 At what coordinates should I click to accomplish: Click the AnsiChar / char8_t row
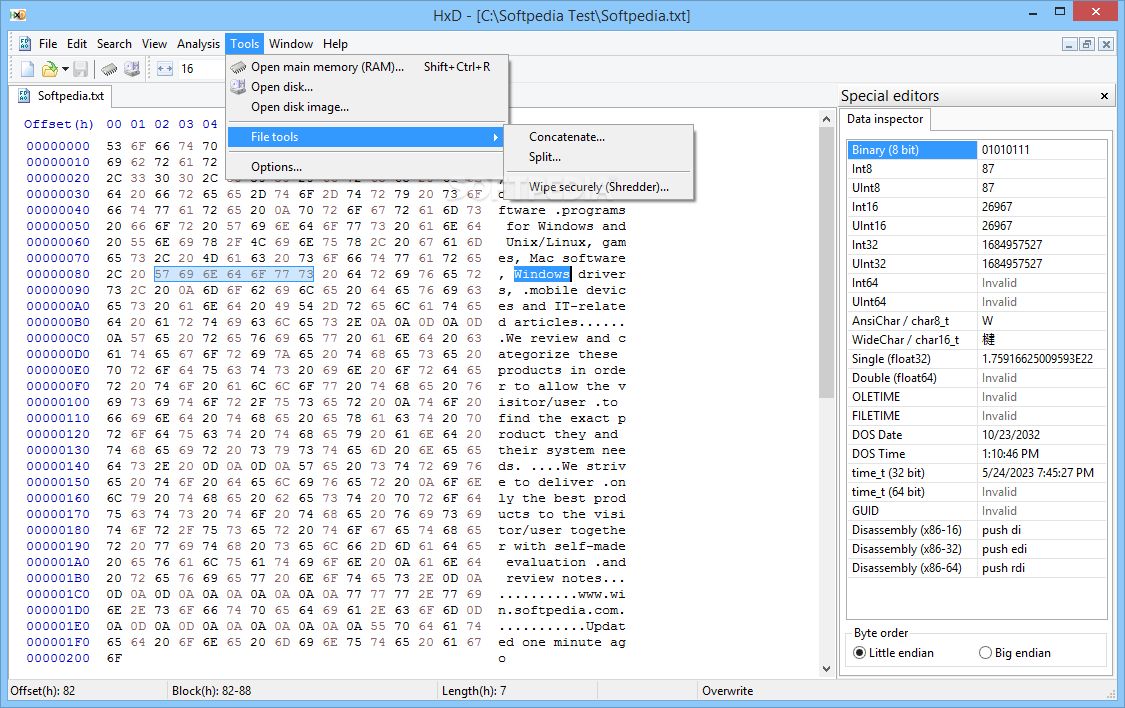[x=977, y=321]
